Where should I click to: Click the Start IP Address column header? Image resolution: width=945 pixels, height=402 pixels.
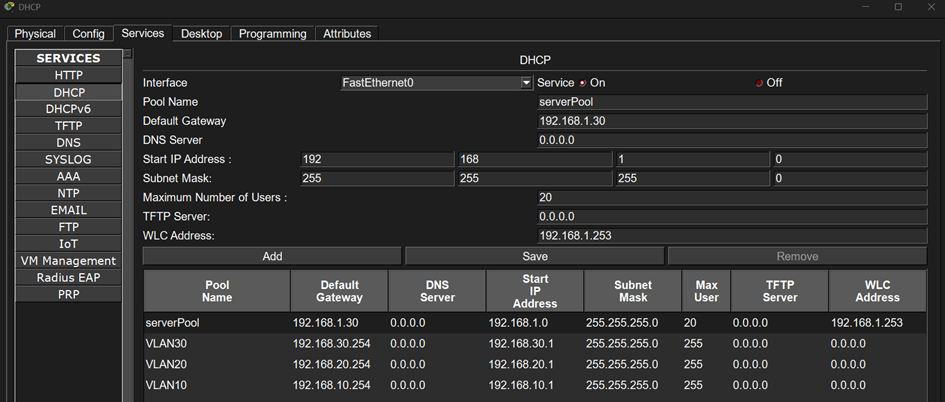click(535, 291)
